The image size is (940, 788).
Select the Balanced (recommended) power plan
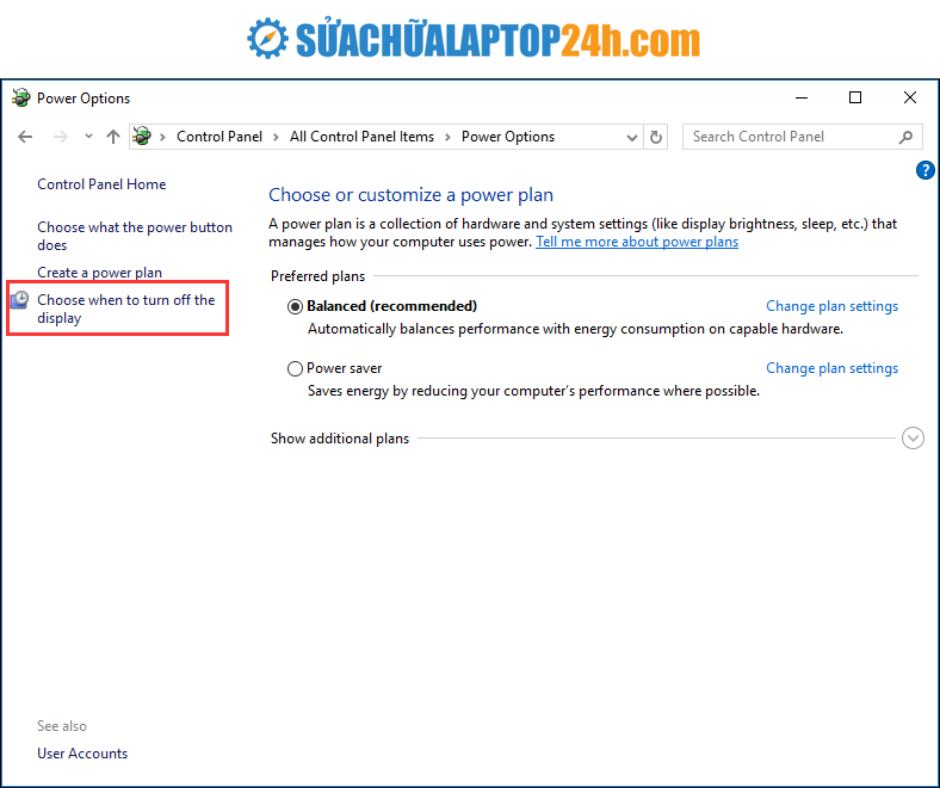click(295, 307)
